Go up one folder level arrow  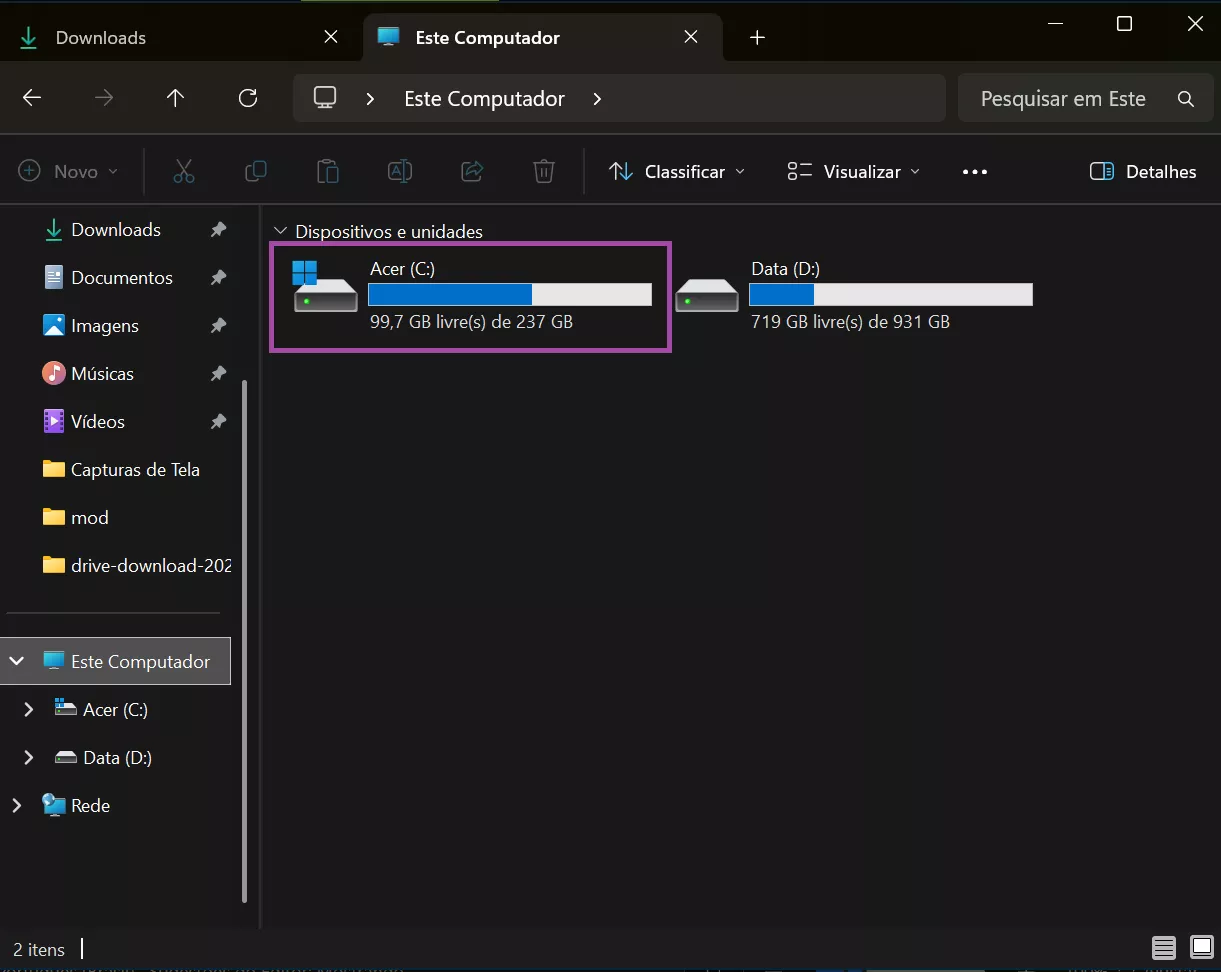point(176,98)
